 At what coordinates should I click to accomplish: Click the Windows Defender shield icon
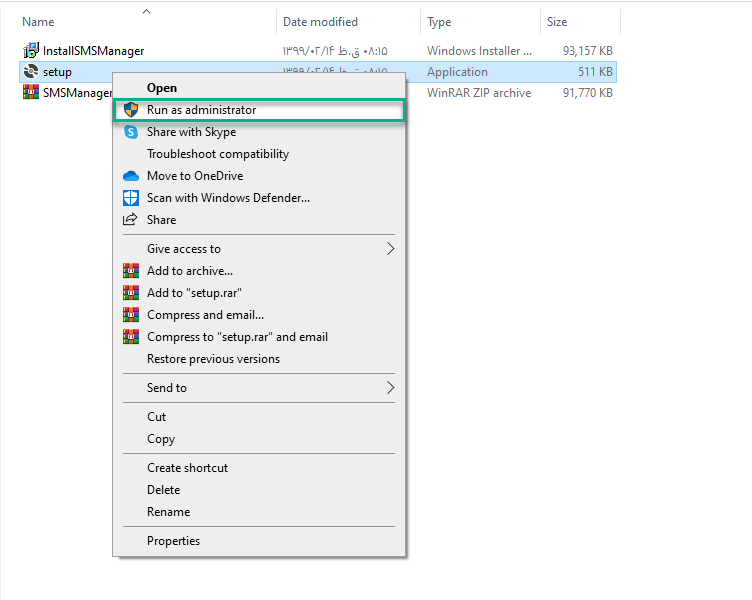[131, 198]
